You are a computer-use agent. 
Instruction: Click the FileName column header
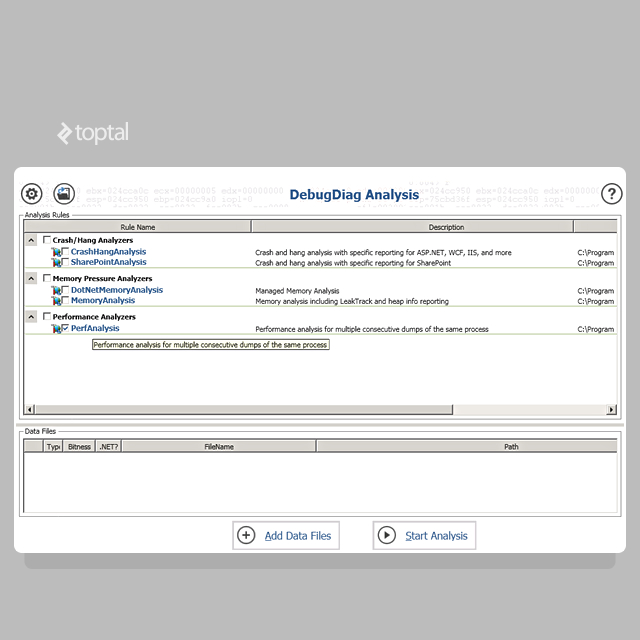(219, 447)
